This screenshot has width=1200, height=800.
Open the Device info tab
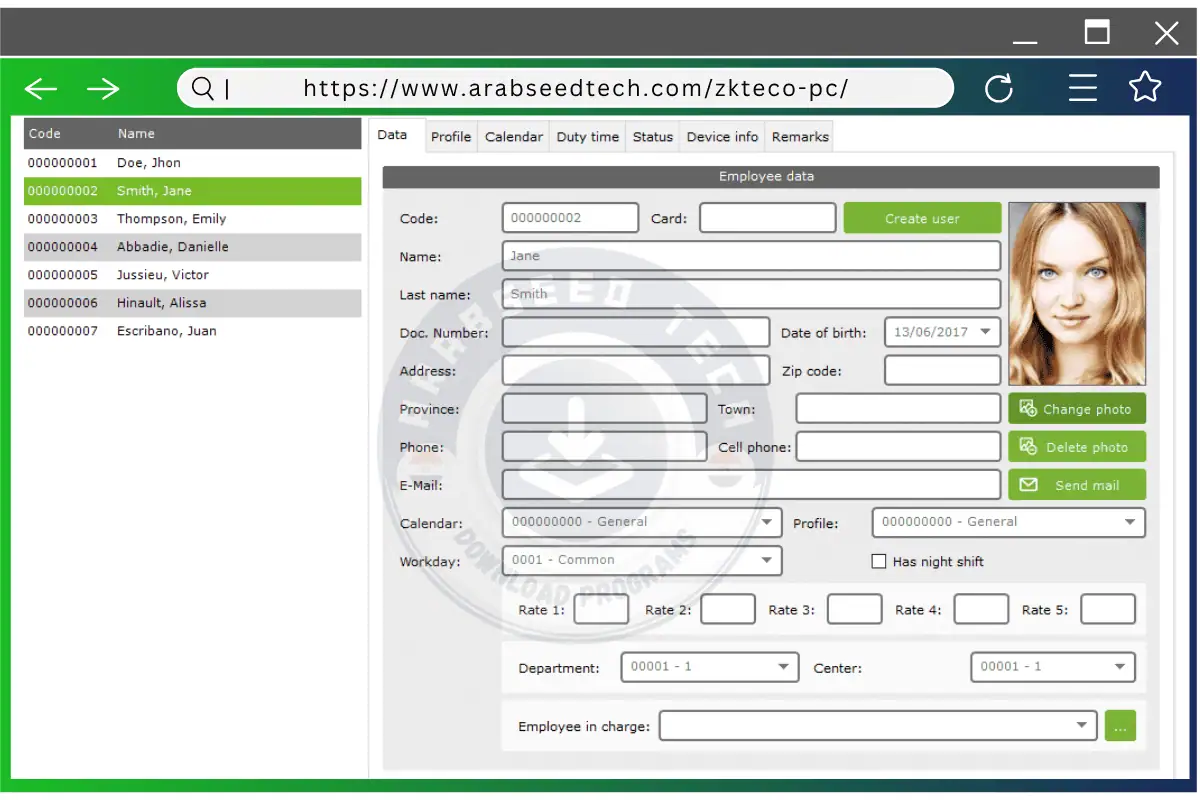[x=722, y=137]
